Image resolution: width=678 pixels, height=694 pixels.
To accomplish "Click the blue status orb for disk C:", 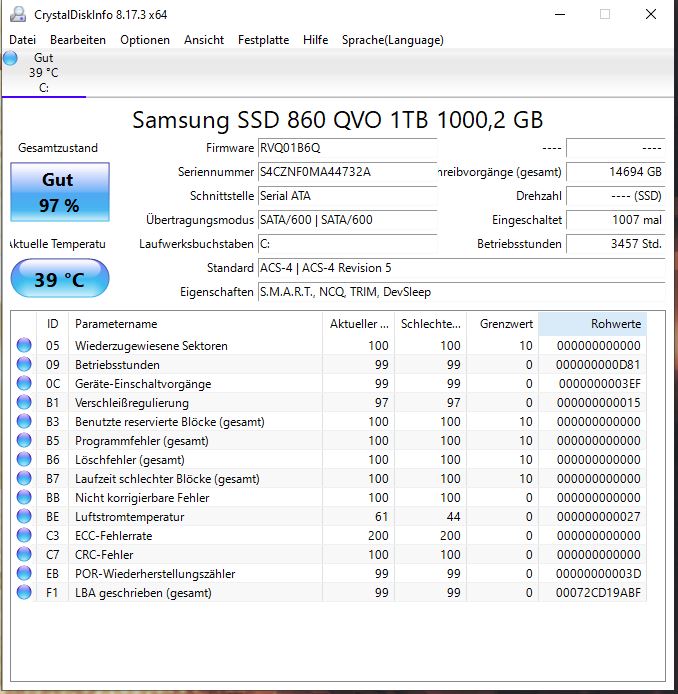I will pyautogui.click(x=10, y=59).
